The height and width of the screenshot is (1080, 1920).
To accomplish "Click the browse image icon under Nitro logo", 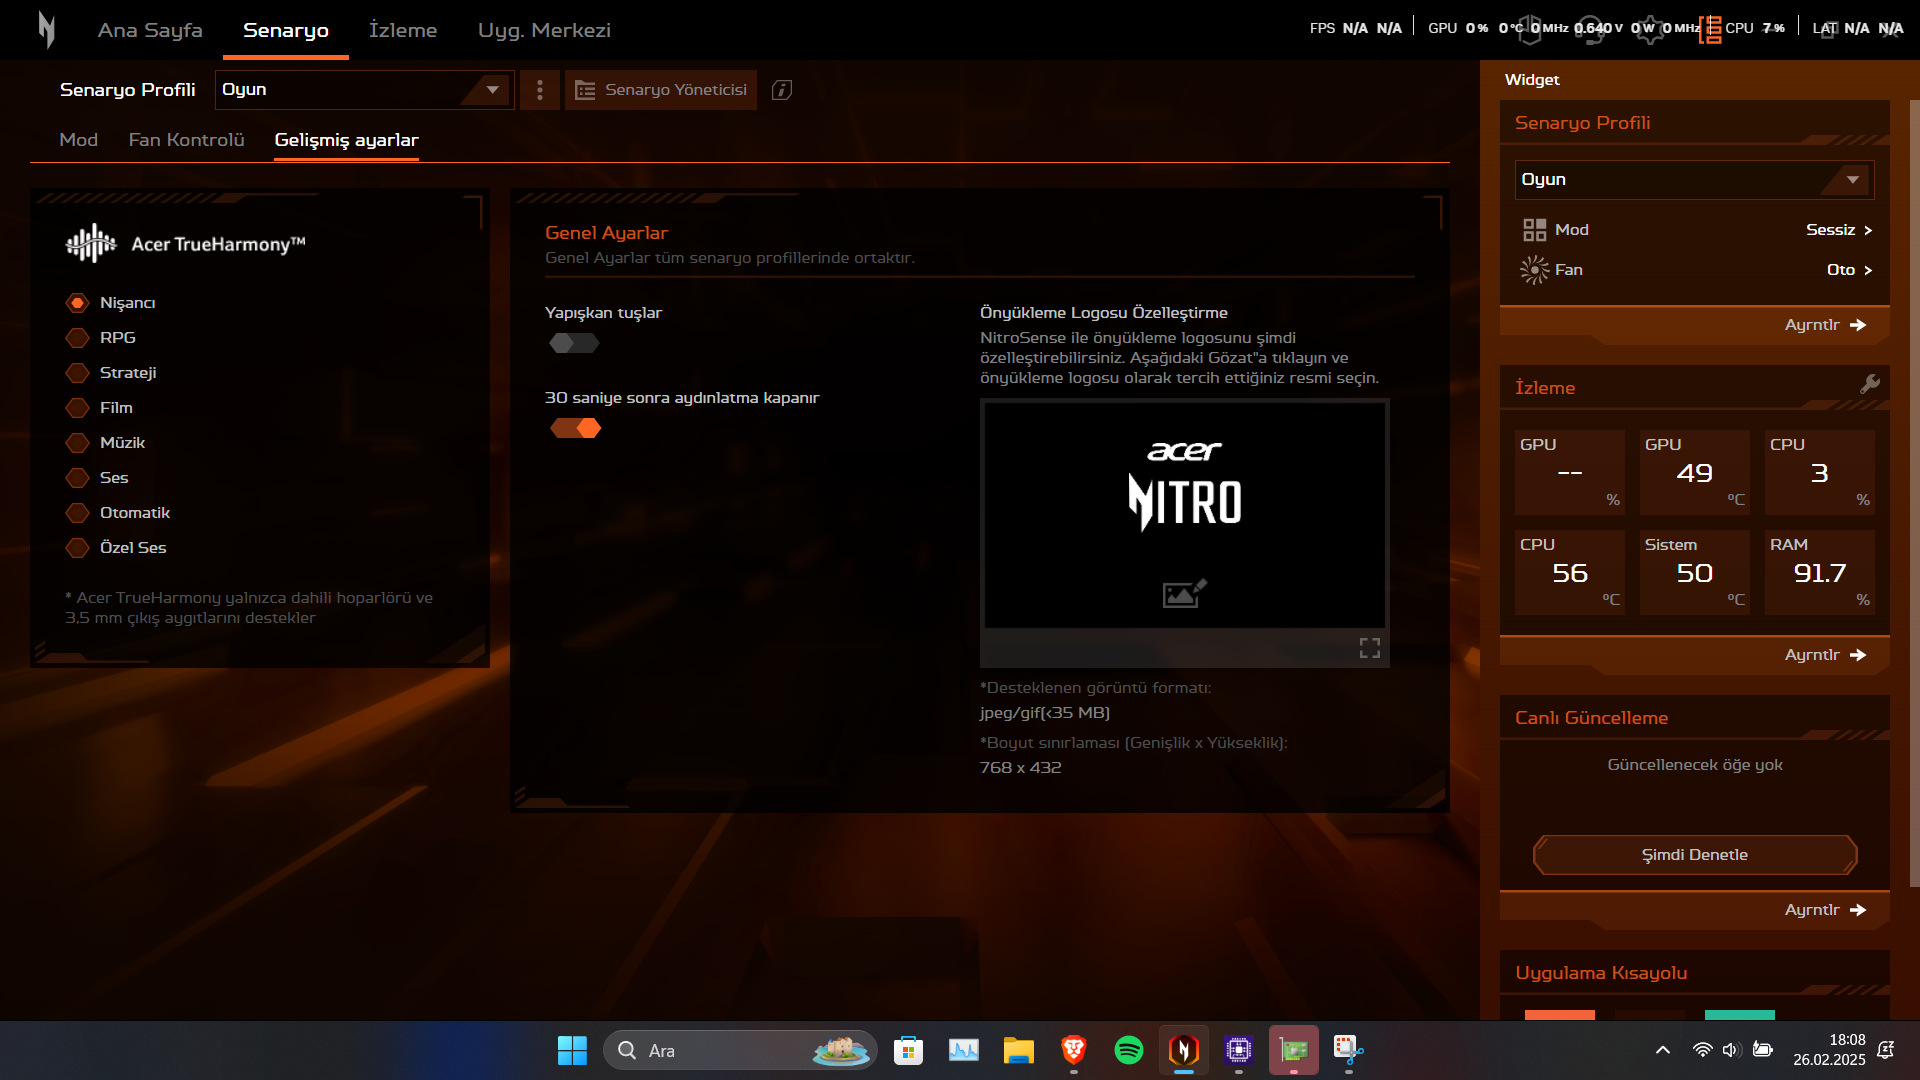I will click(x=1184, y=594).
